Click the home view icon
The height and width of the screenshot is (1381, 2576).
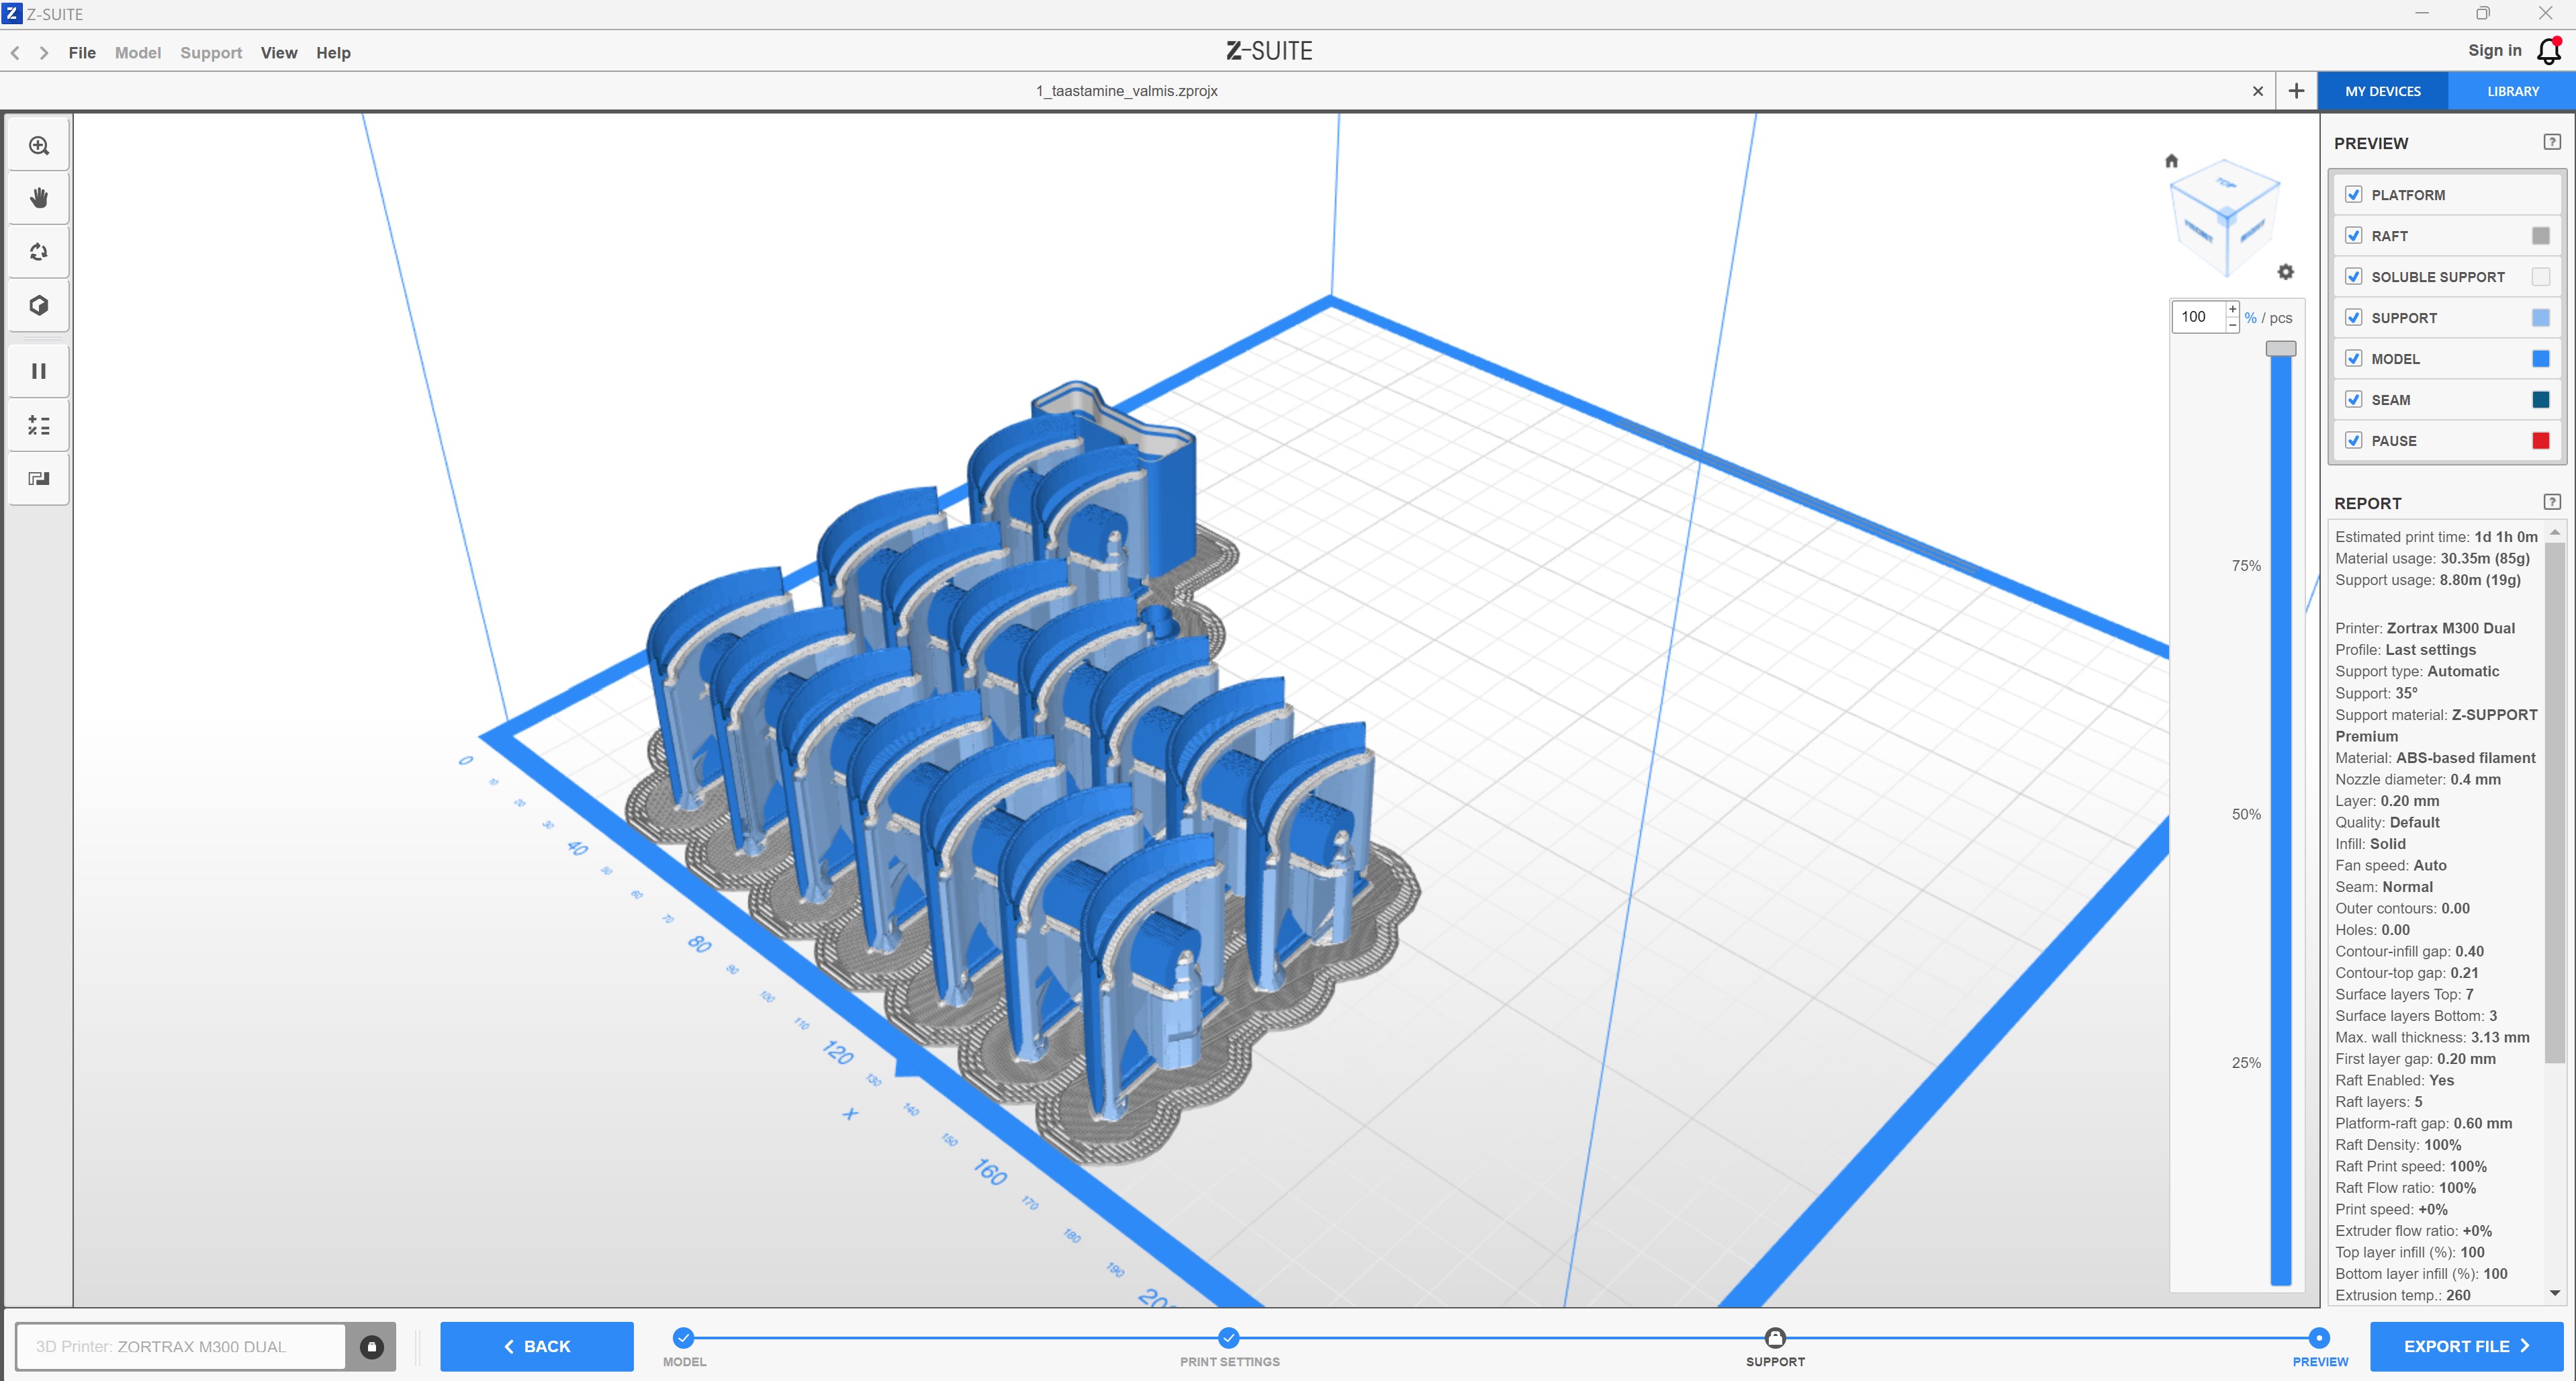click(2171, 161)
